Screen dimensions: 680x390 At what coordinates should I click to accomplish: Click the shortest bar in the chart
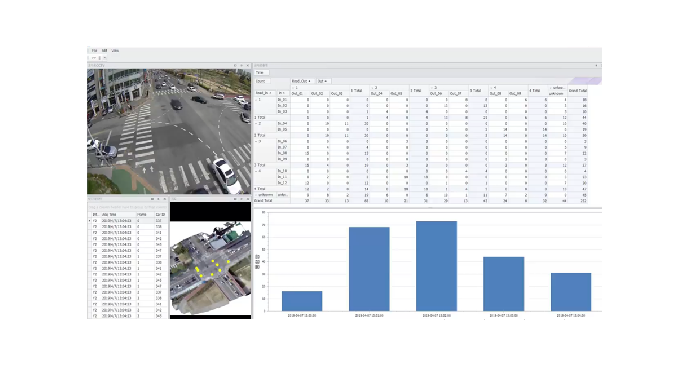coord(302,301)
